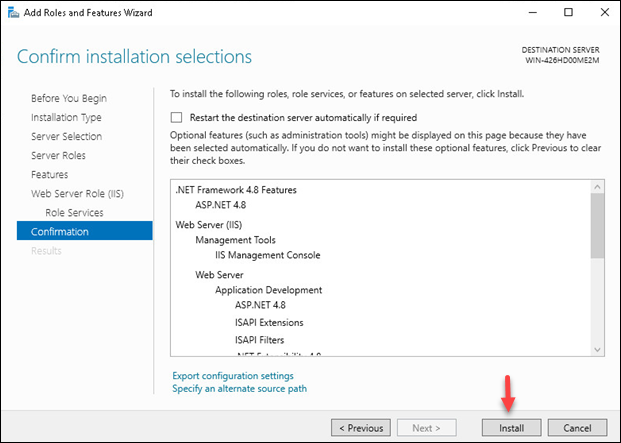Open Export configuration settings link
Viewport: 621px width, 443px height.
(233, 375)
